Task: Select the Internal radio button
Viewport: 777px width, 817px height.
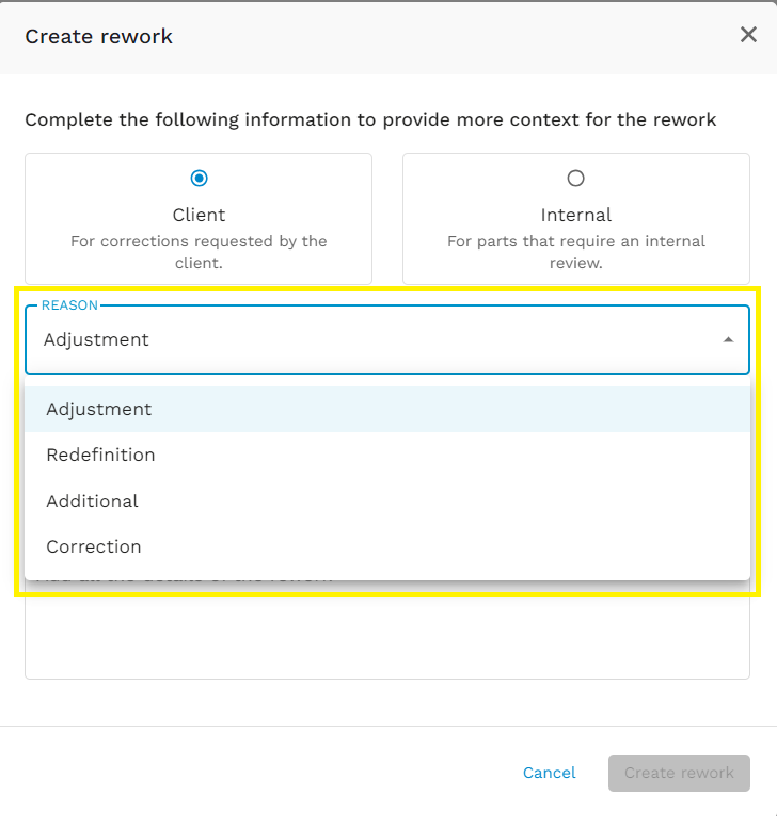Action: (575, 177)
